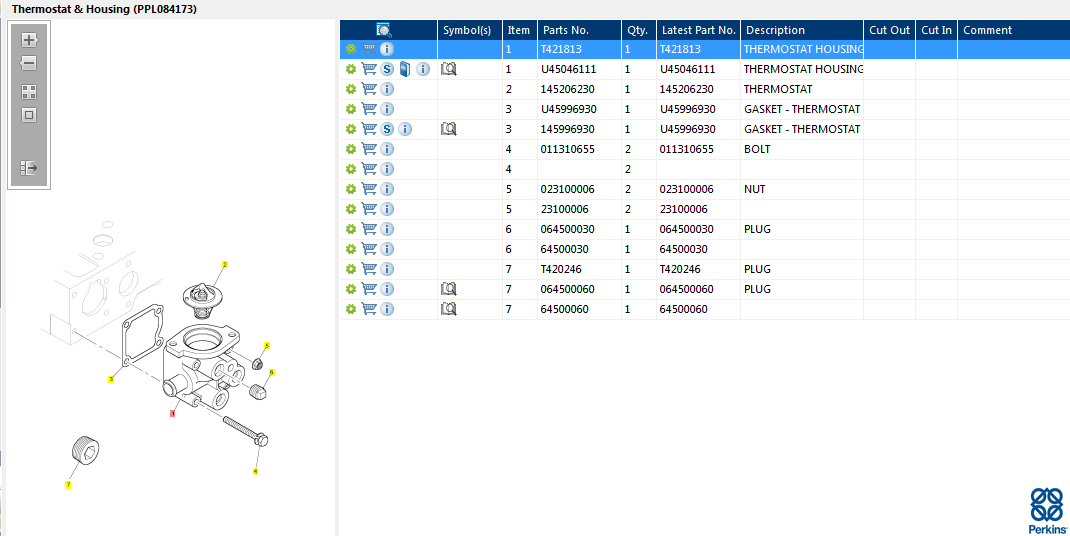Sort by Description column header
This screenshot has width=1070, height=536.
coord(802,30)
